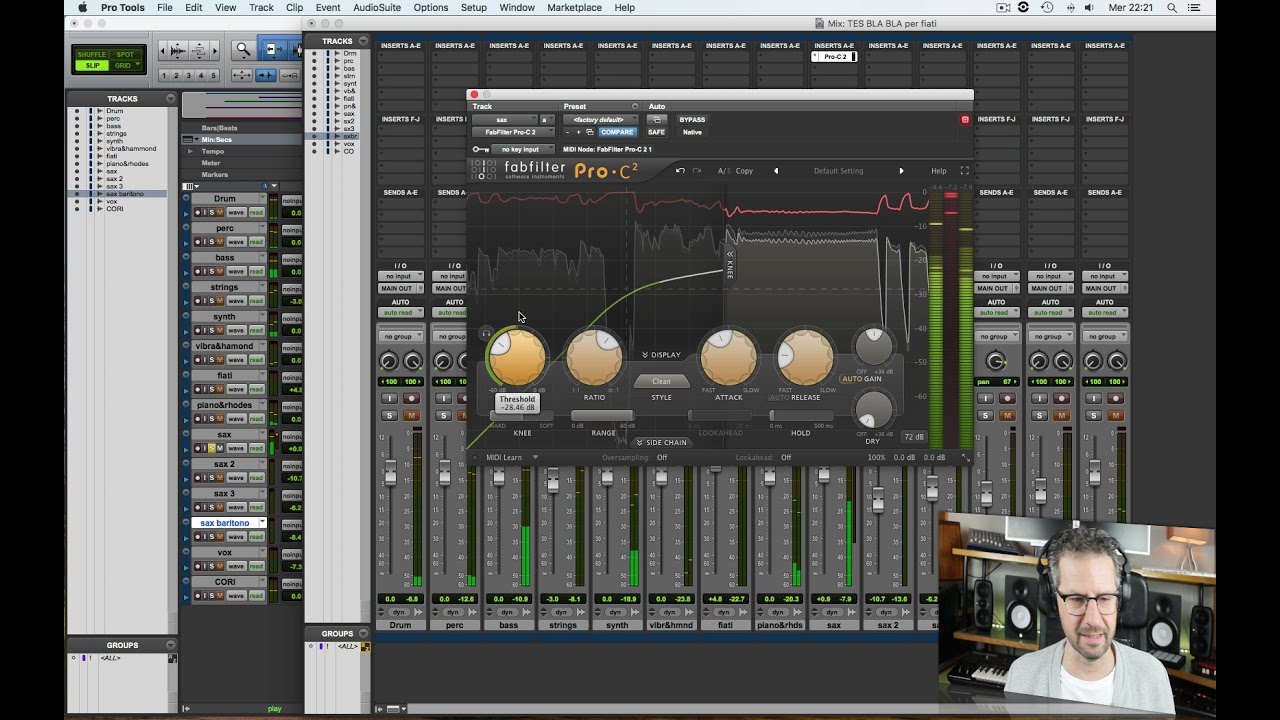Toggle BYPASS on the plug-in window
Image resolution: width=1280 pixels, height=720 pixels.
(692, 119)
